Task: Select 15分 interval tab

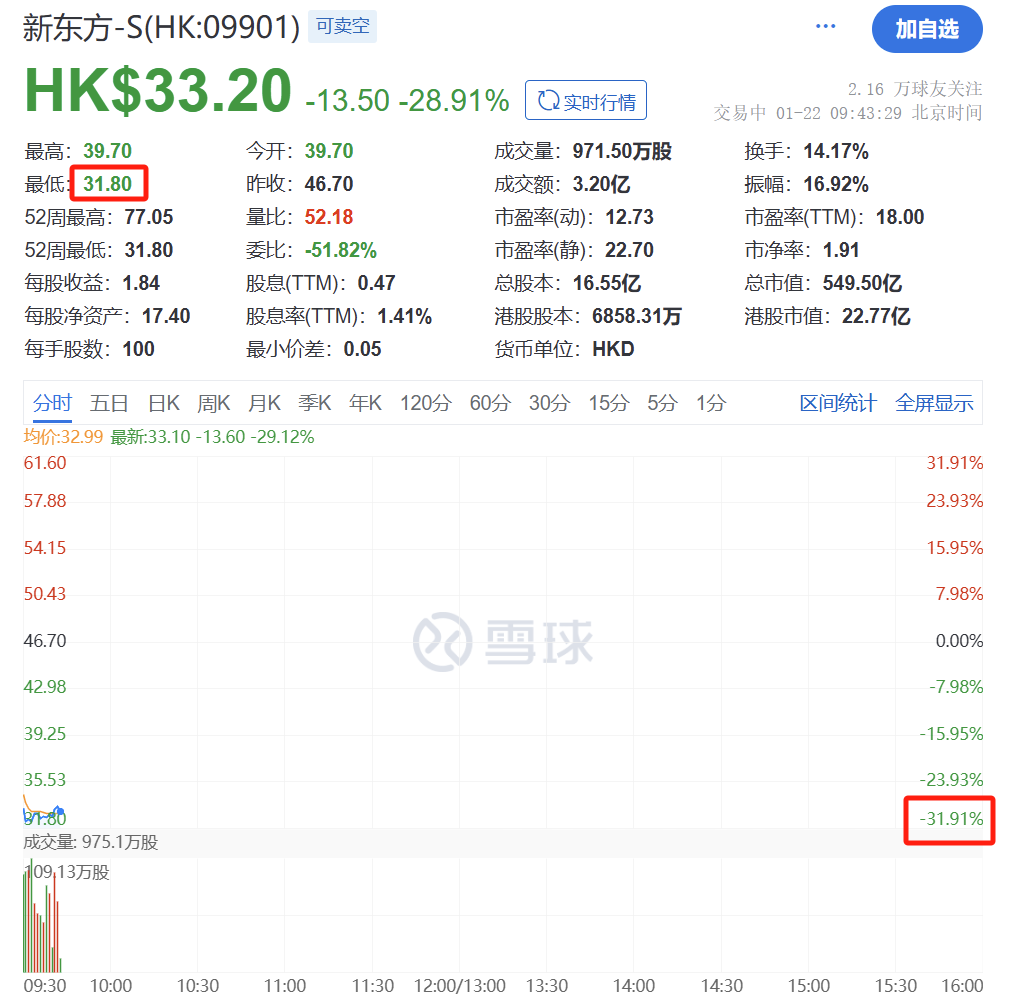Action: tap(608, 403)
